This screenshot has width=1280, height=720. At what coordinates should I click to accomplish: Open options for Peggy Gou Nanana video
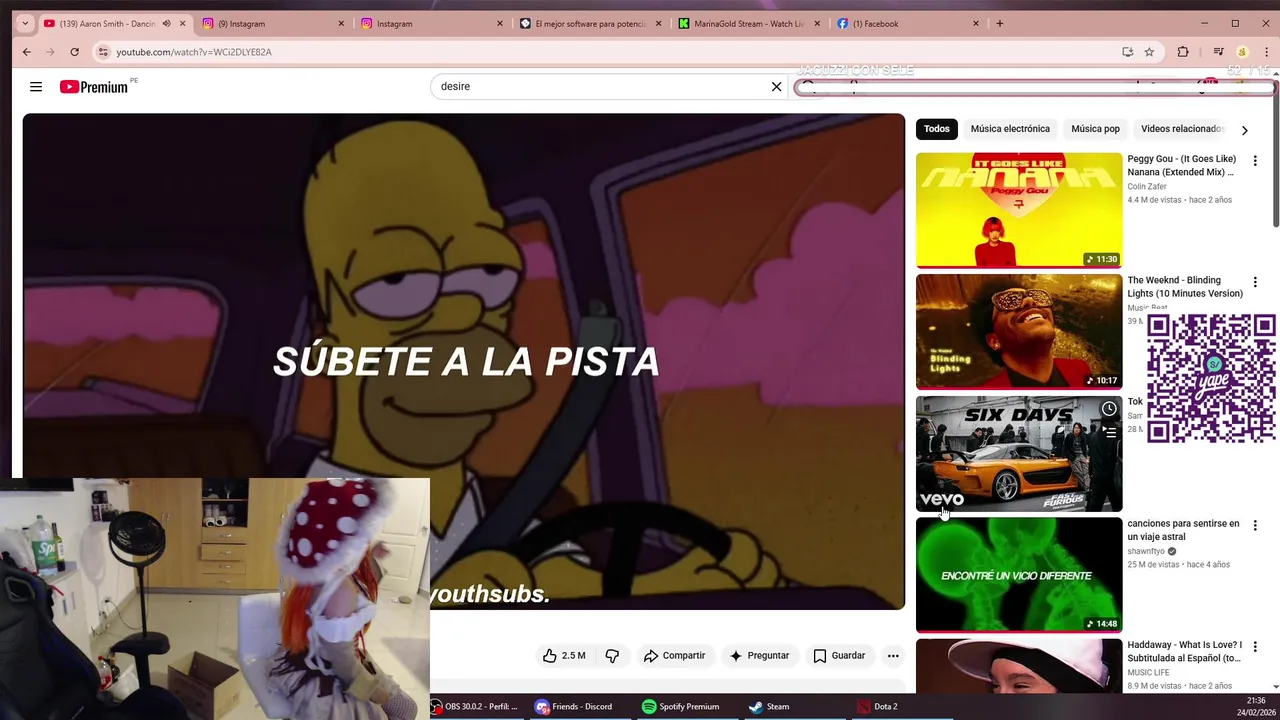[x=1255, y=160]
